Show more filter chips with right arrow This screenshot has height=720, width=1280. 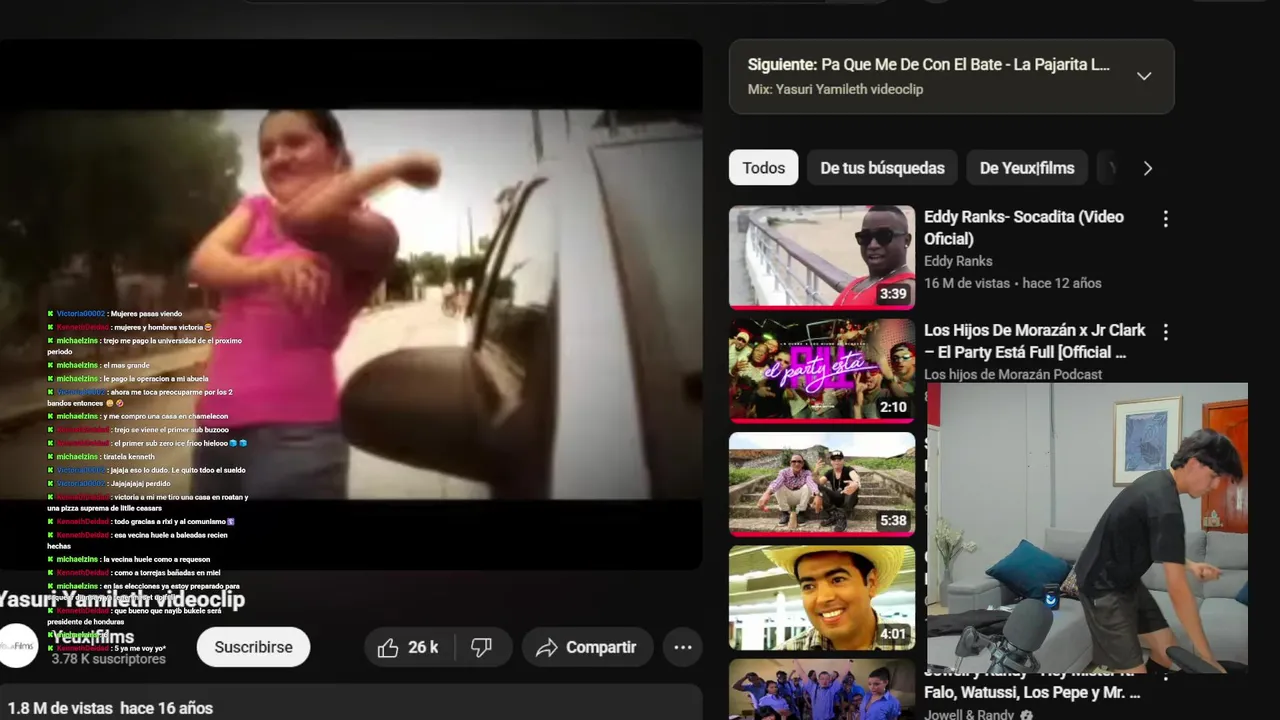[1147, 168]
